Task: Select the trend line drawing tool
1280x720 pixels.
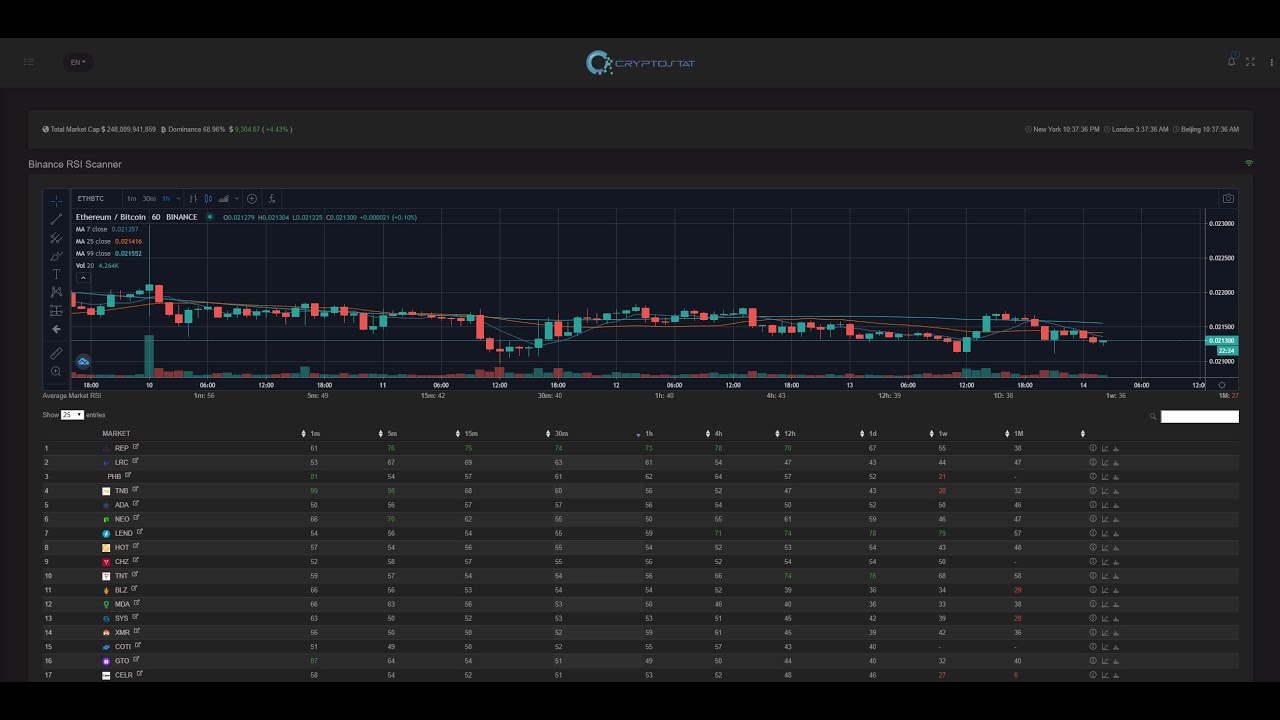Action: 56,219
